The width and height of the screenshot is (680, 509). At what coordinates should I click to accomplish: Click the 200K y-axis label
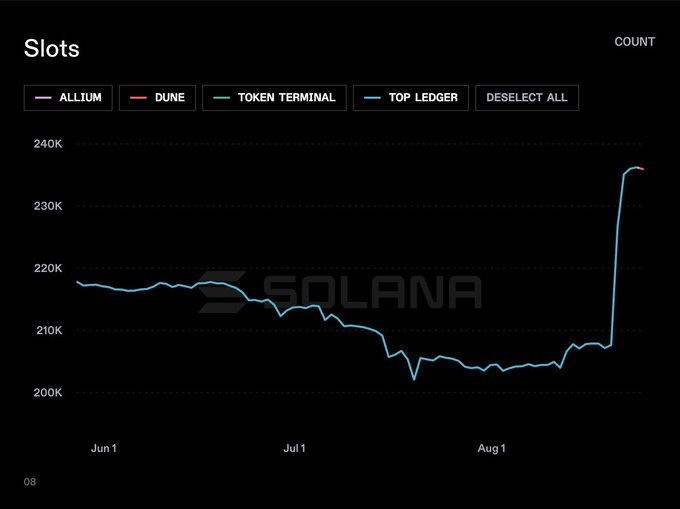pyautogui.click(x=48, y=393)
